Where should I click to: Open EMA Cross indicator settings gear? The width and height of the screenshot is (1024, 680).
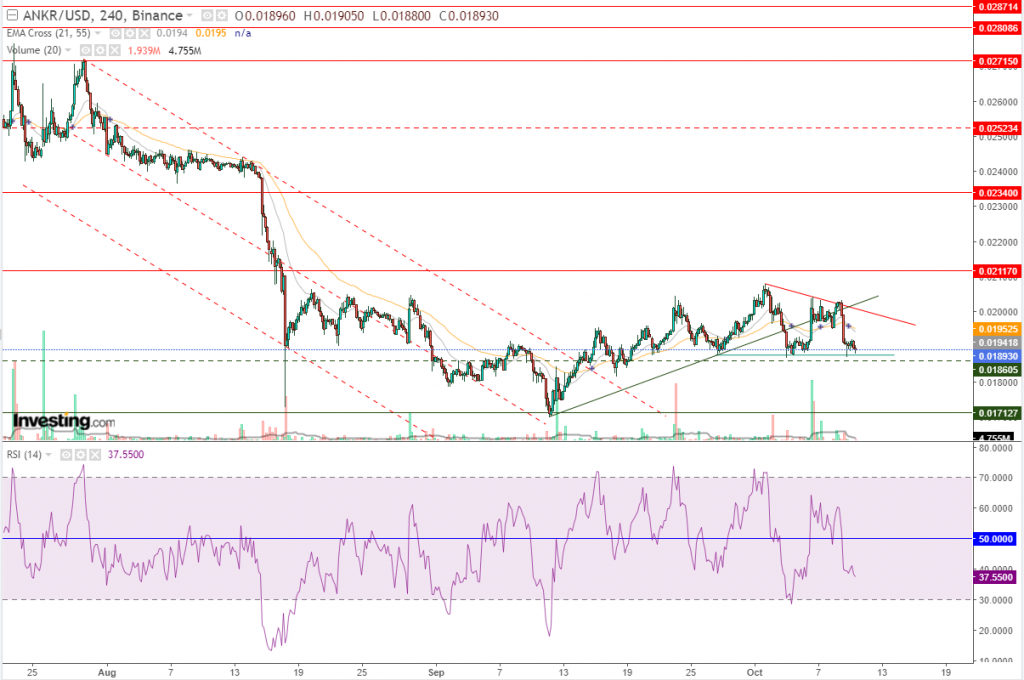click(130, 33)
